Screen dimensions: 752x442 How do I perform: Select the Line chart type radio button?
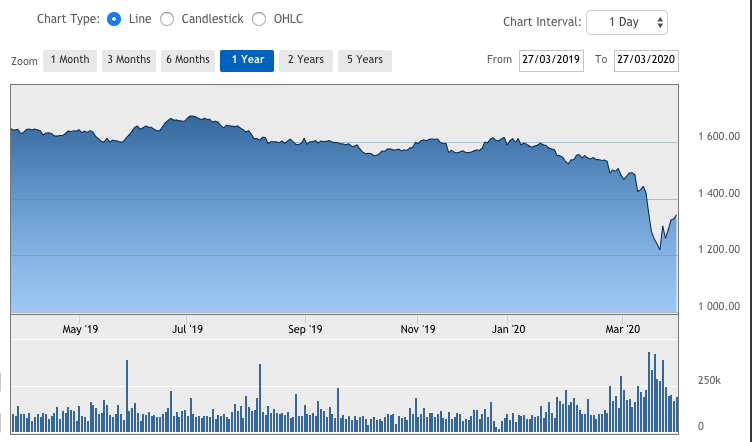click(x=114, y=19)
